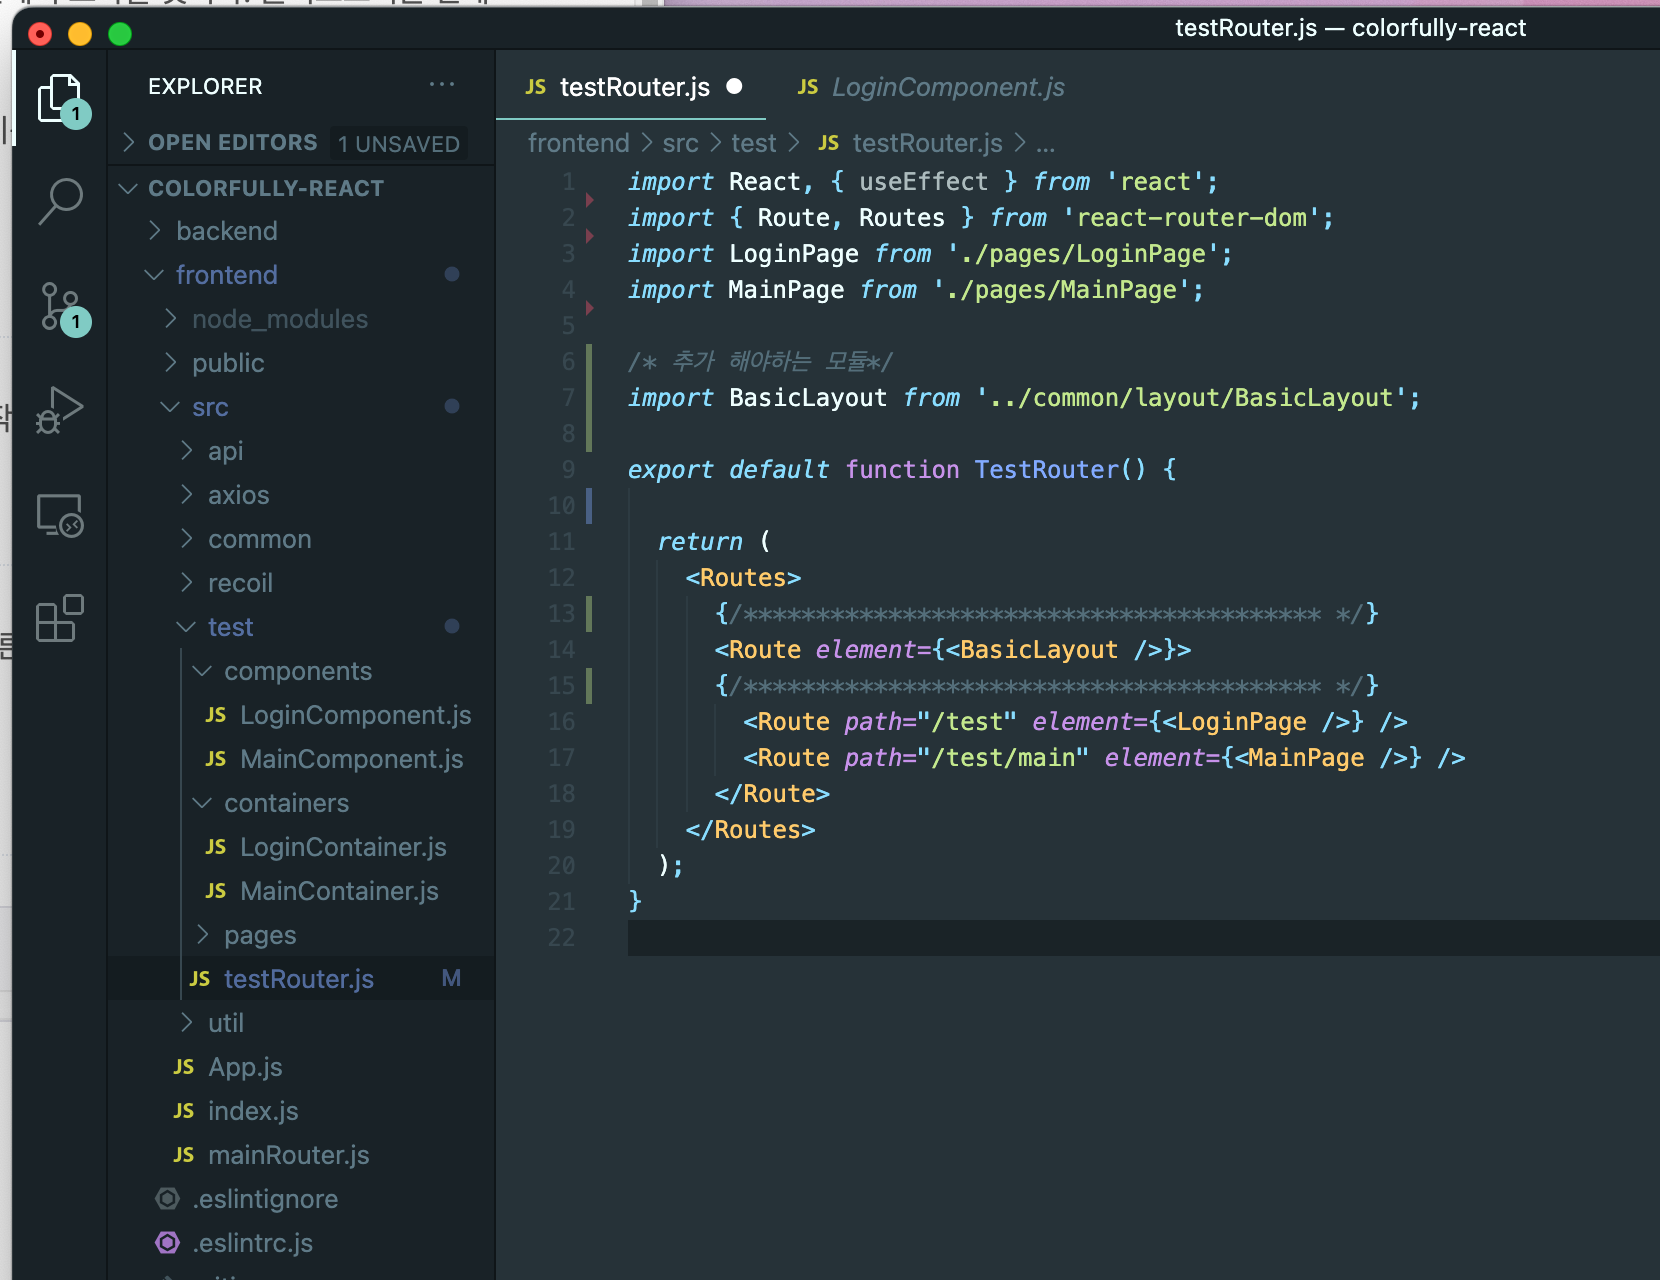Switch to the testRouter.js editor tab
The height and width of the screenshot is (1280, 1660).
point(631,87)
